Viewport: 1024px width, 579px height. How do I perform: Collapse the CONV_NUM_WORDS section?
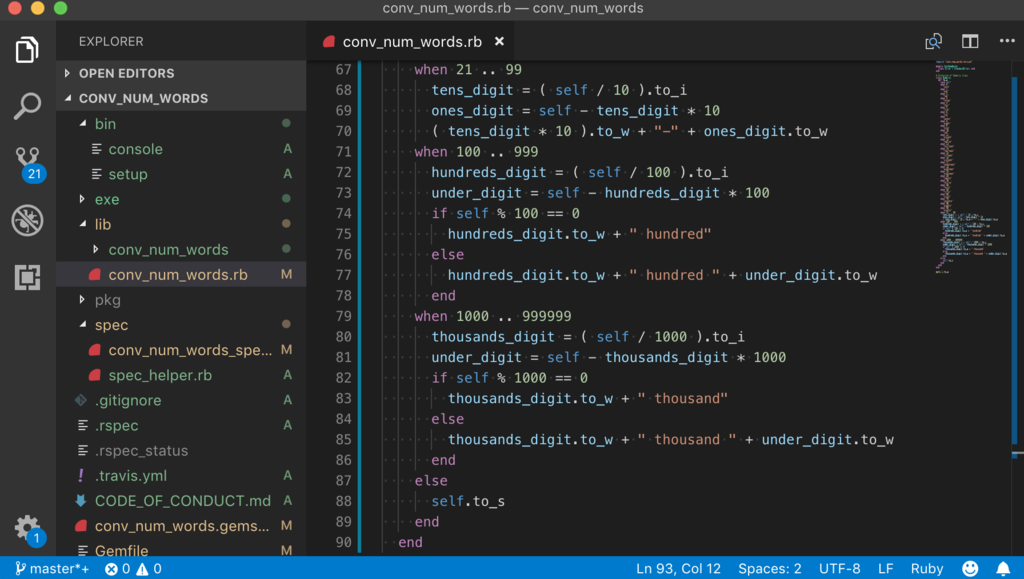pyautogui.click(x=181, y=98)
